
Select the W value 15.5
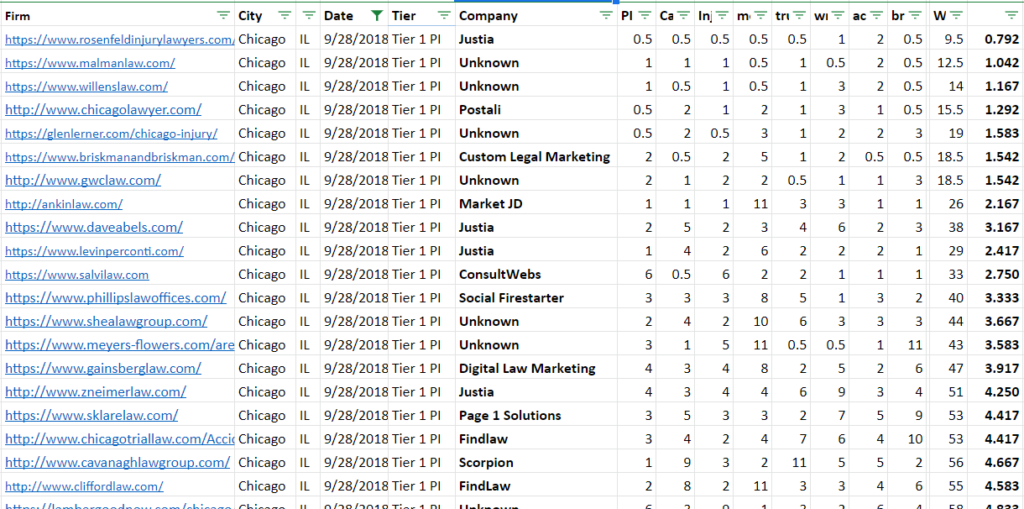[950, 110]
